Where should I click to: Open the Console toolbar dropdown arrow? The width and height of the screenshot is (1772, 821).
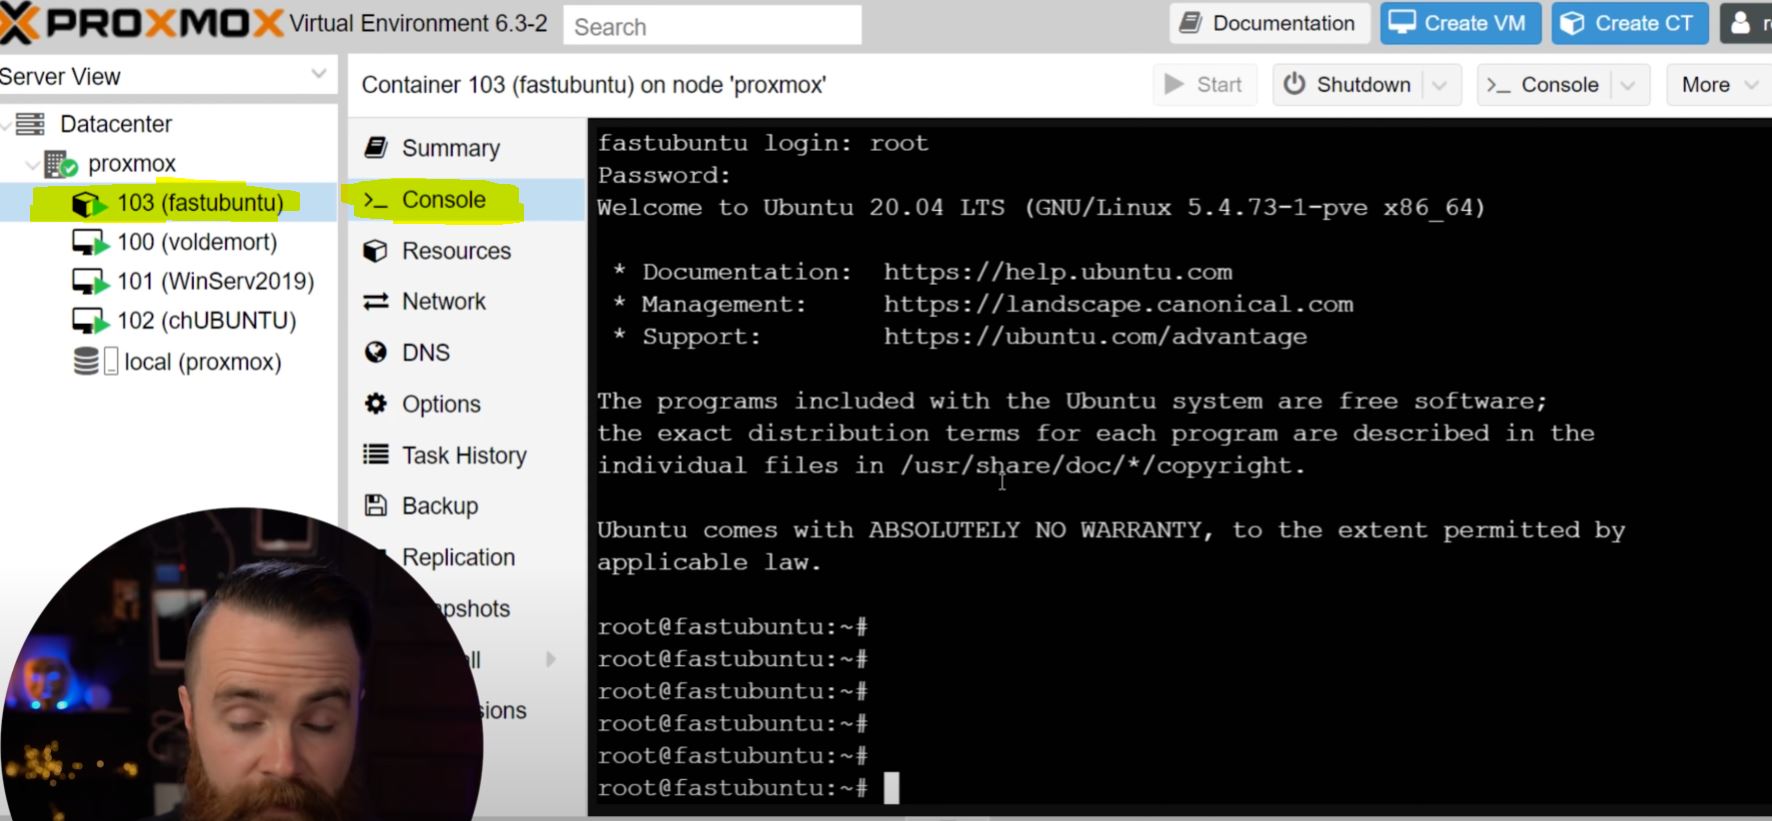click(1629, 85)
